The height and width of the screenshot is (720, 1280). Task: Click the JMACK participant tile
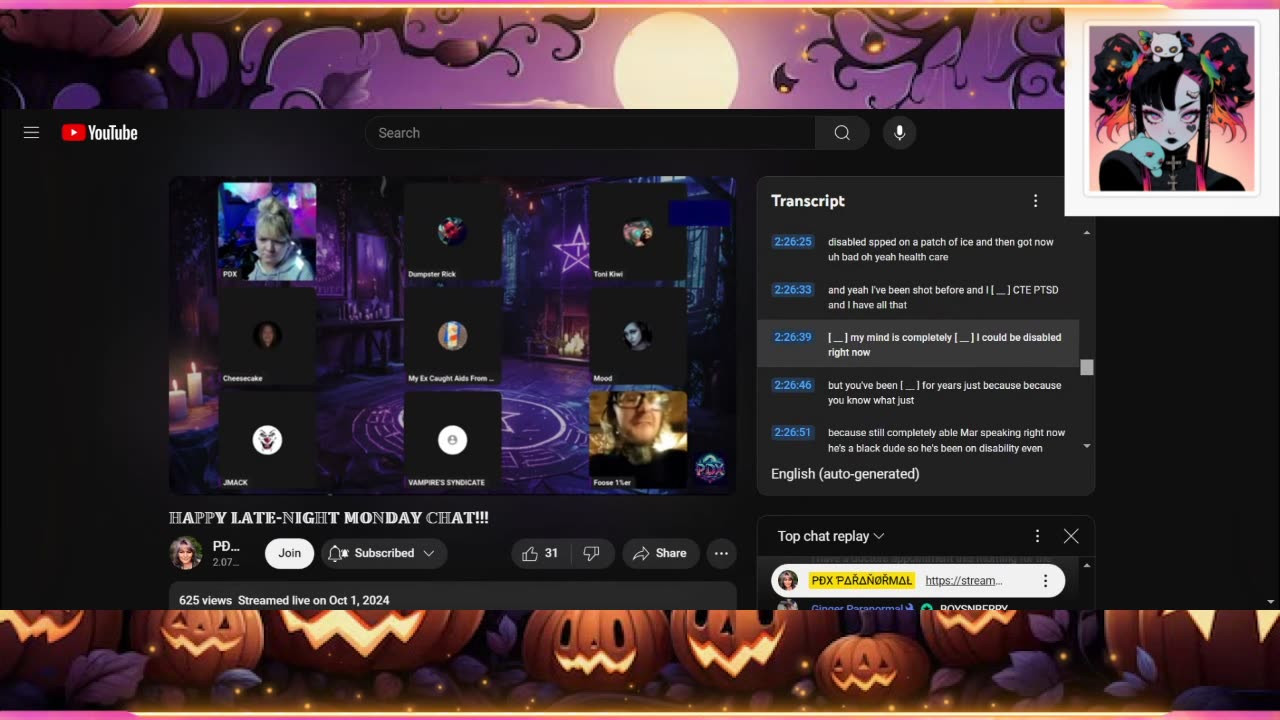(267, 440)
